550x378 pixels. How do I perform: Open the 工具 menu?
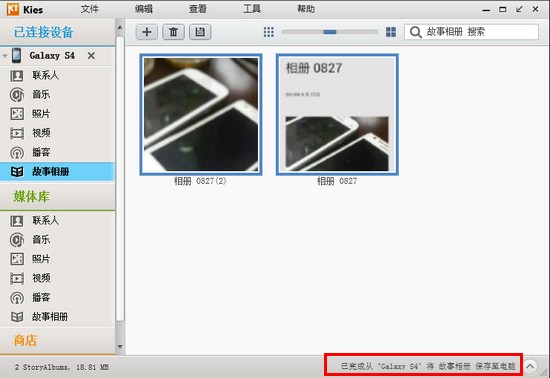[x=252, y=9]
